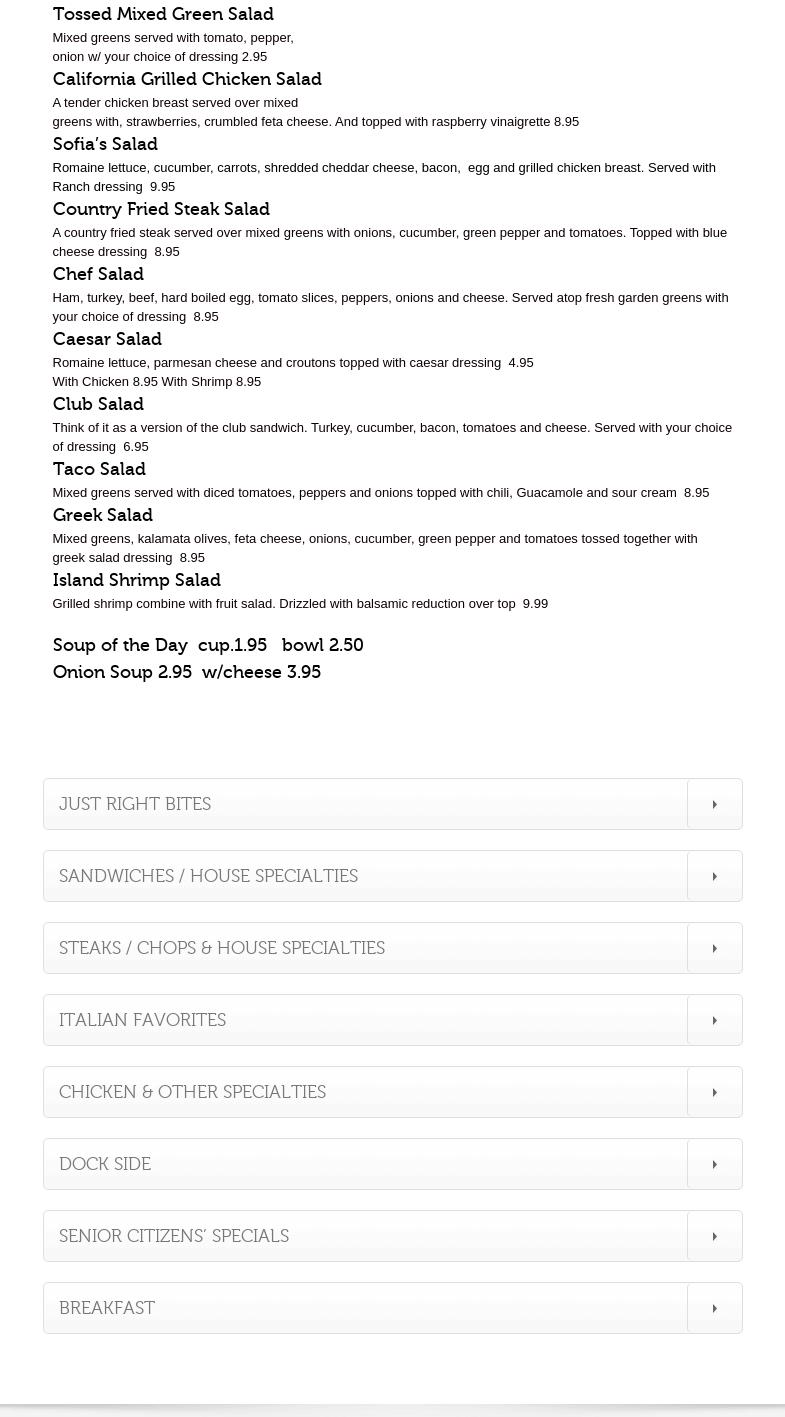Screen dimensions: 785x1417
Task: Expand the JUST RIGHT BITES section arrow
Action: point(714,804)
